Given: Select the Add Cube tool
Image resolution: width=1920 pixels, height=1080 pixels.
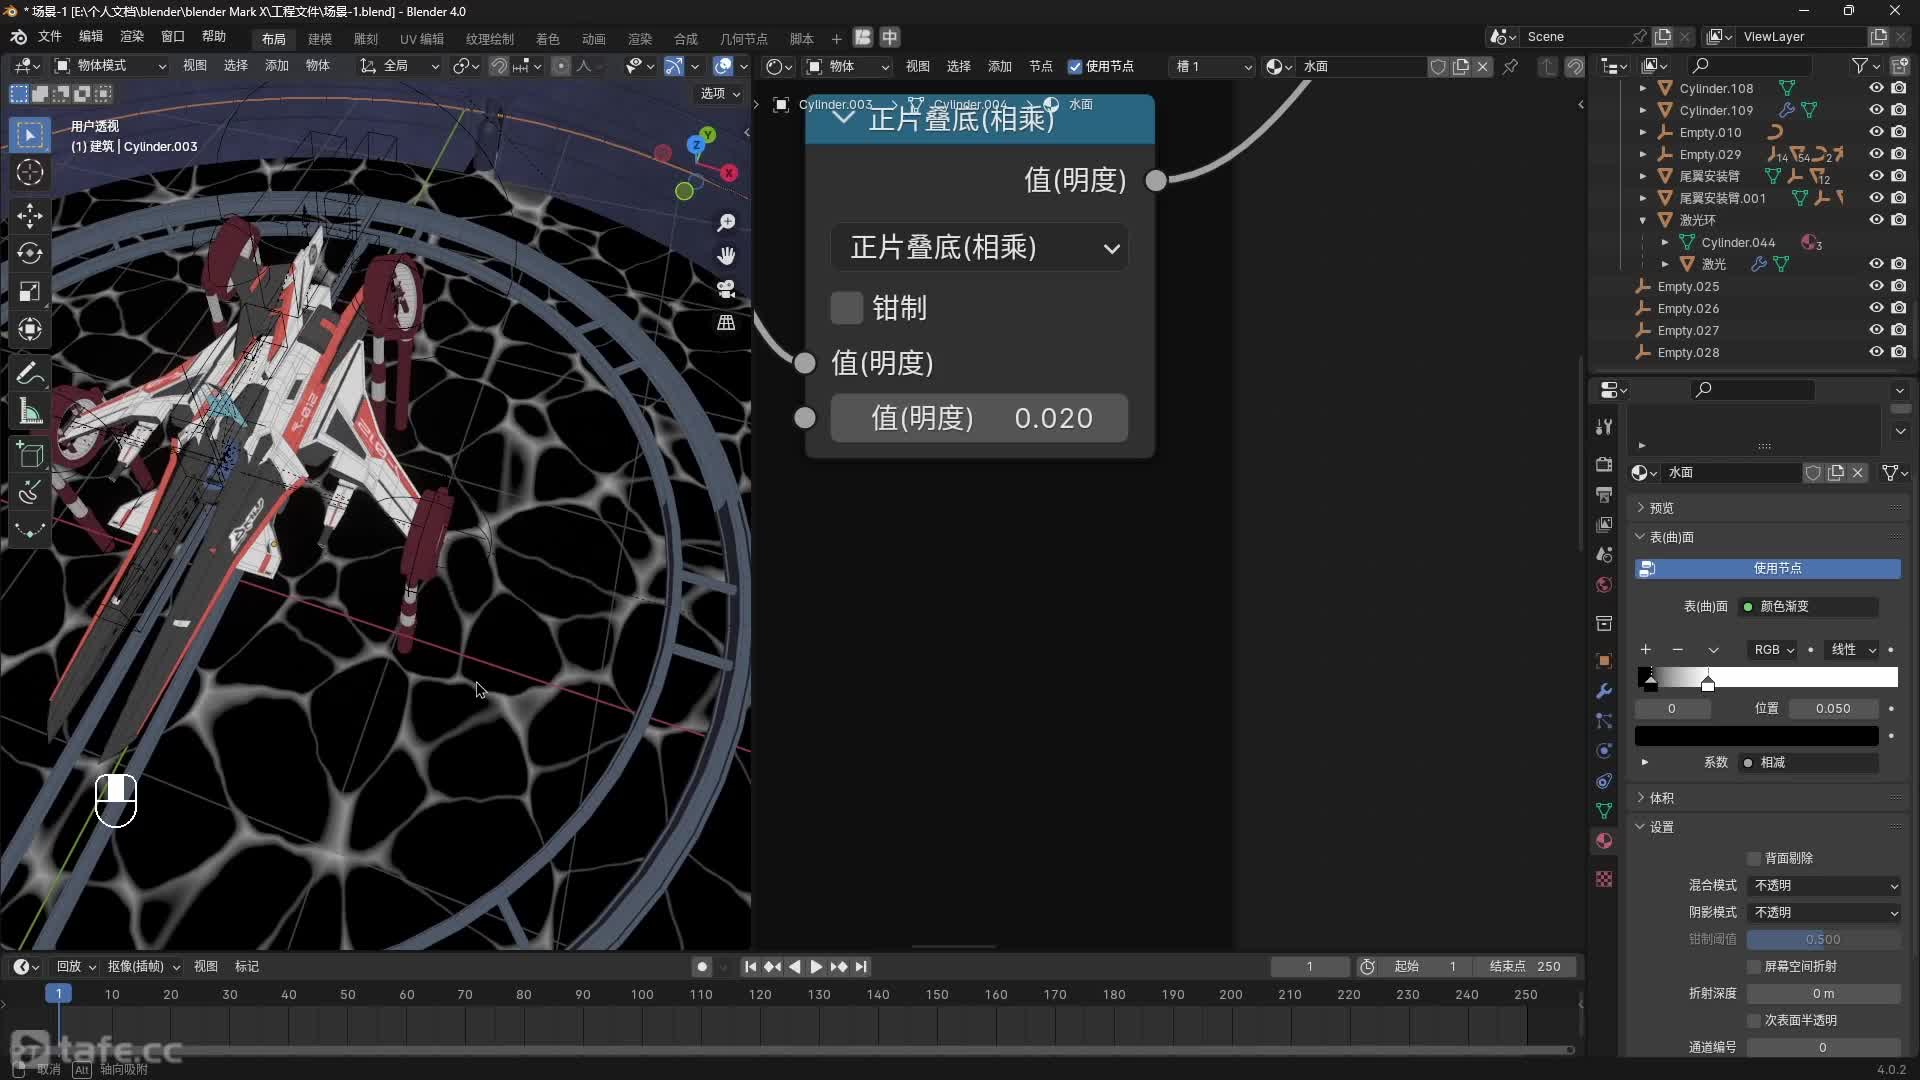Looking at the screenshot, I should 29,454.
